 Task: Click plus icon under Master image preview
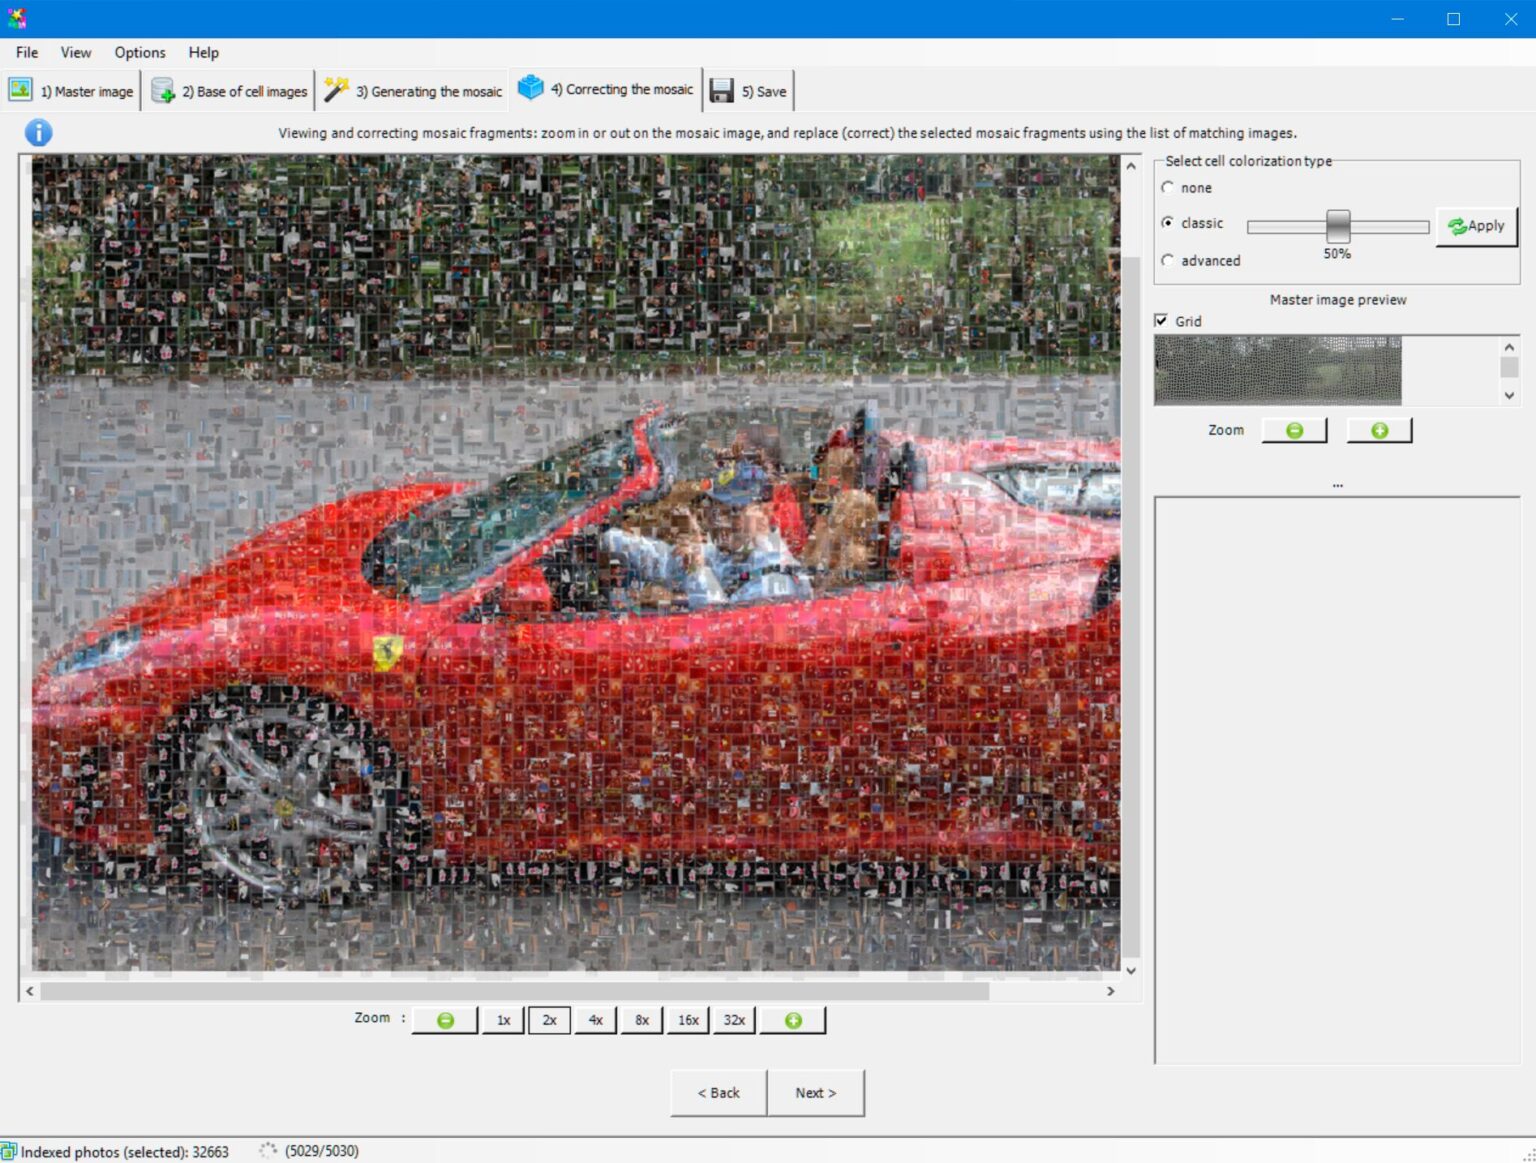[1379, 429]
